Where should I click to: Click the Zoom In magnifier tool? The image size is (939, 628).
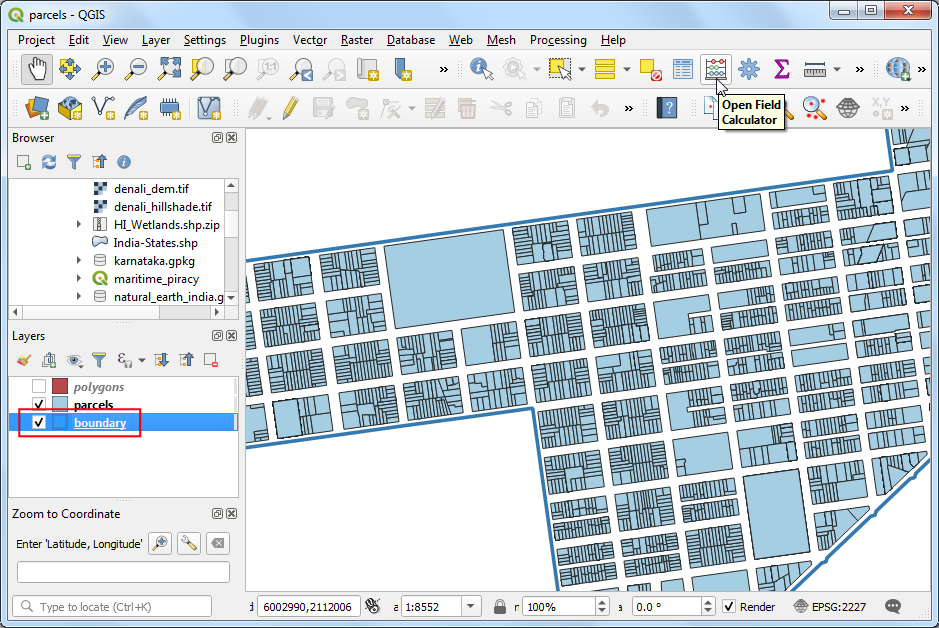(x=103, y=69)
